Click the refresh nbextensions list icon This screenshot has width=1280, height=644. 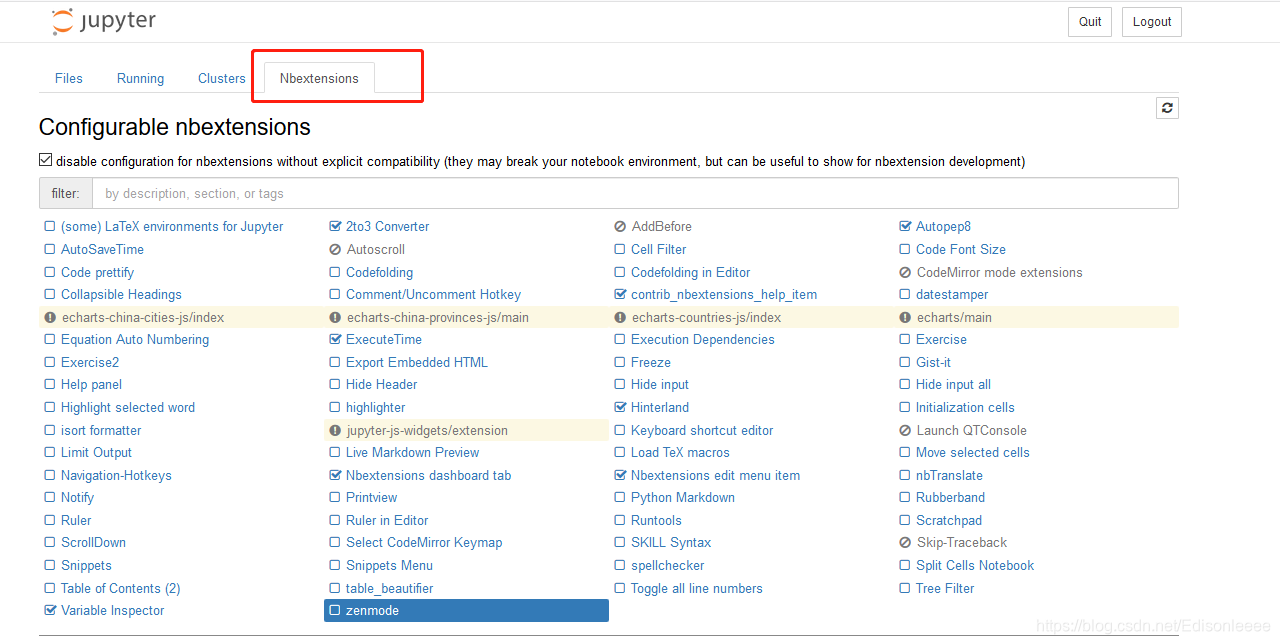(1167, 108)
